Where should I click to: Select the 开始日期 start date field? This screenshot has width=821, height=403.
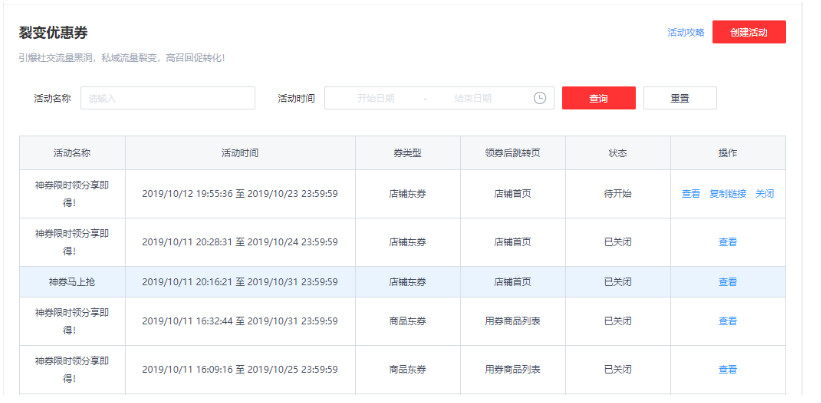376,98
